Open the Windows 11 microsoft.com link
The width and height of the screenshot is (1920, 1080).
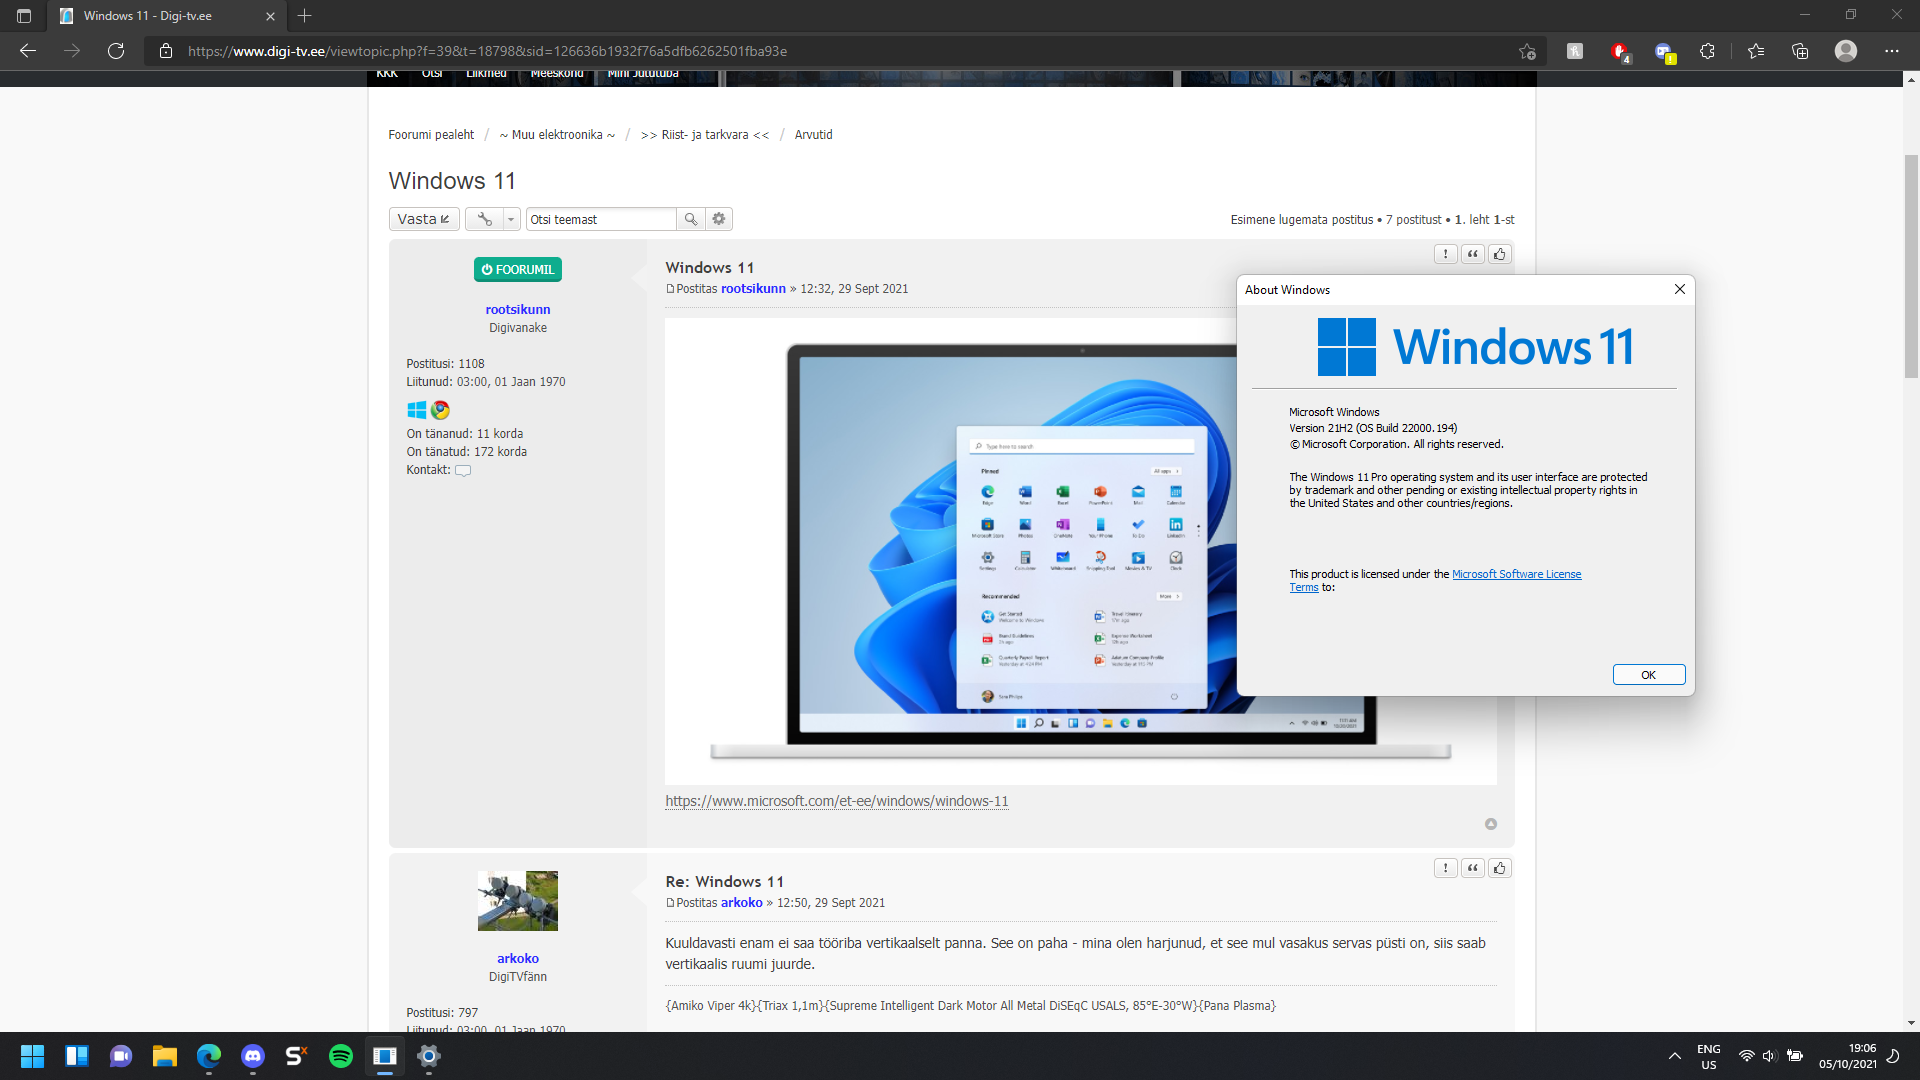[x=837, y=801]
